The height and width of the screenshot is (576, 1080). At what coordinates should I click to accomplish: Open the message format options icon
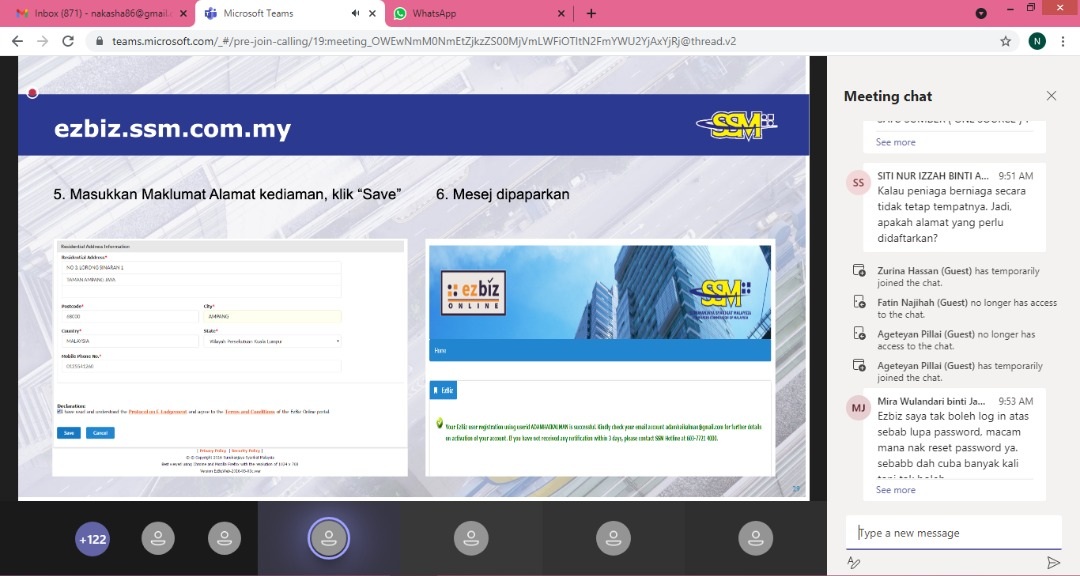click(x=854, y=563)
